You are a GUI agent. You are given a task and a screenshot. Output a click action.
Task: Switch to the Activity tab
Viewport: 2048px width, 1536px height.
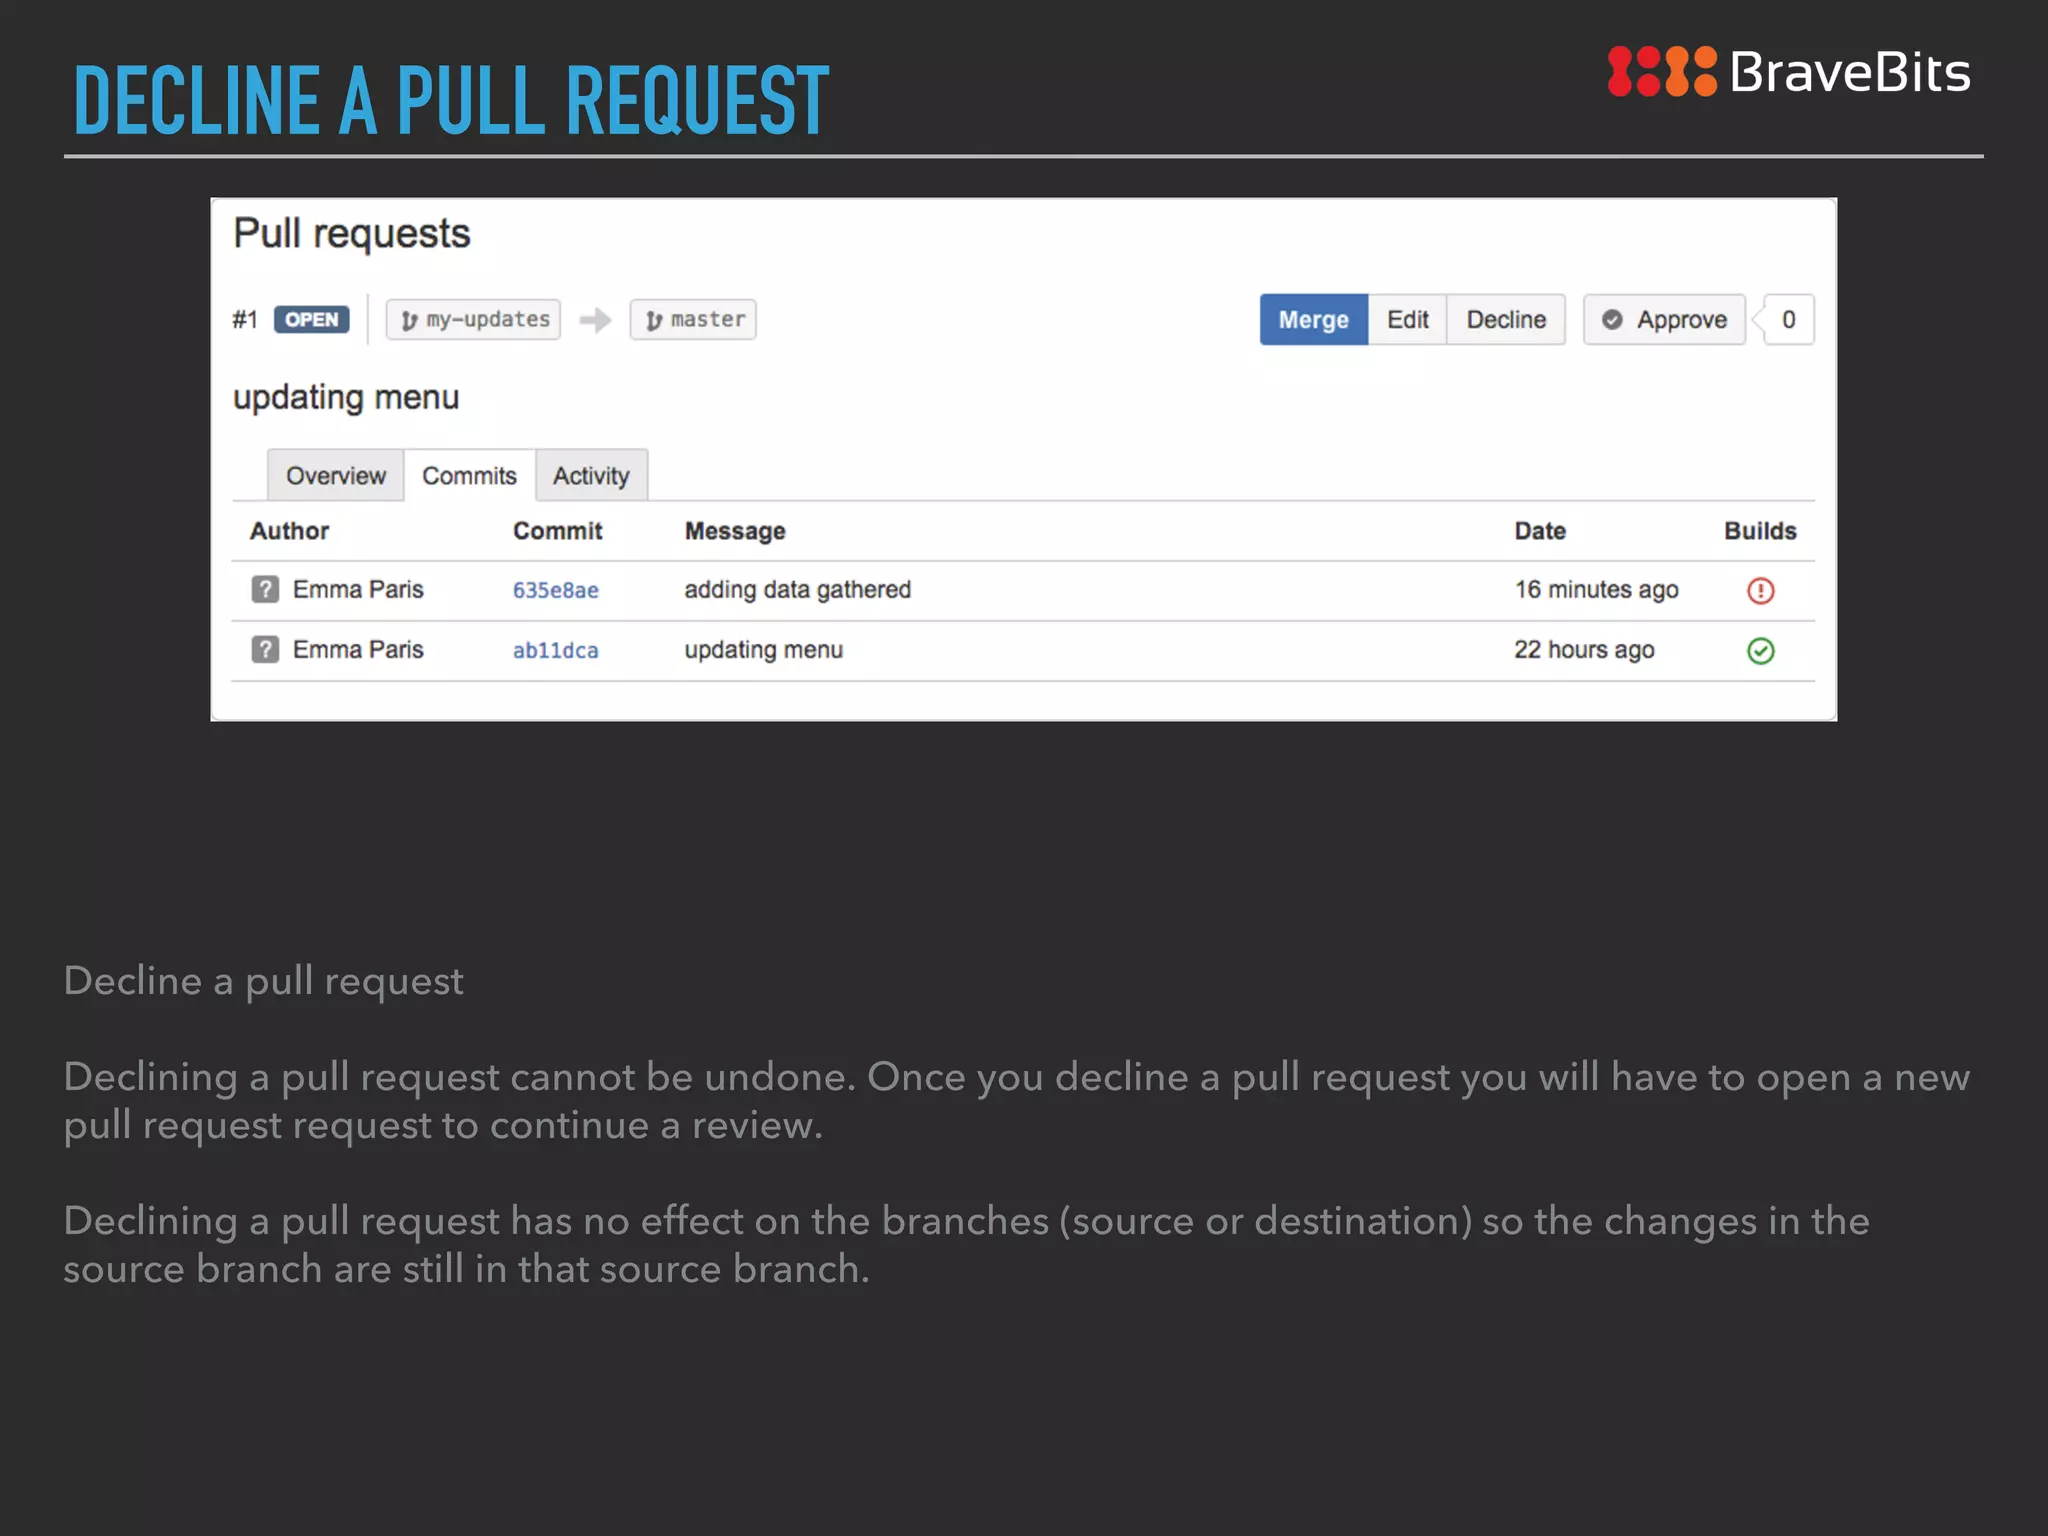click(x=591, y=476)
